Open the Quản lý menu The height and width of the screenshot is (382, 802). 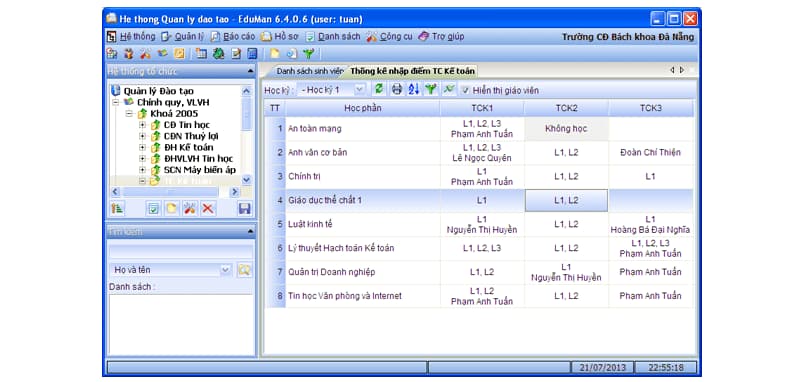coord(183,37)
